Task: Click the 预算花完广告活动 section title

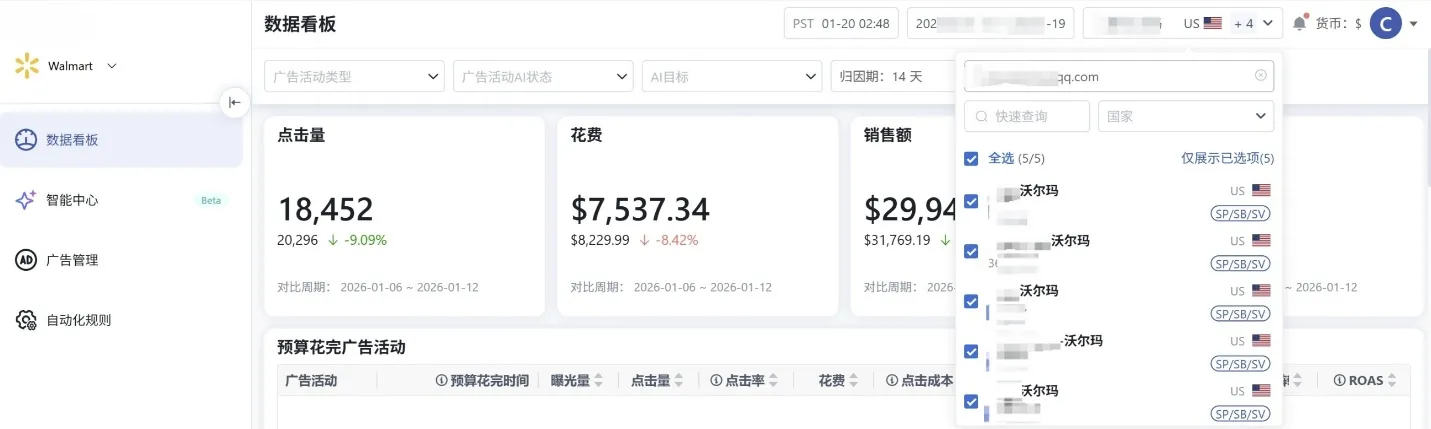Action: point(341,347)
